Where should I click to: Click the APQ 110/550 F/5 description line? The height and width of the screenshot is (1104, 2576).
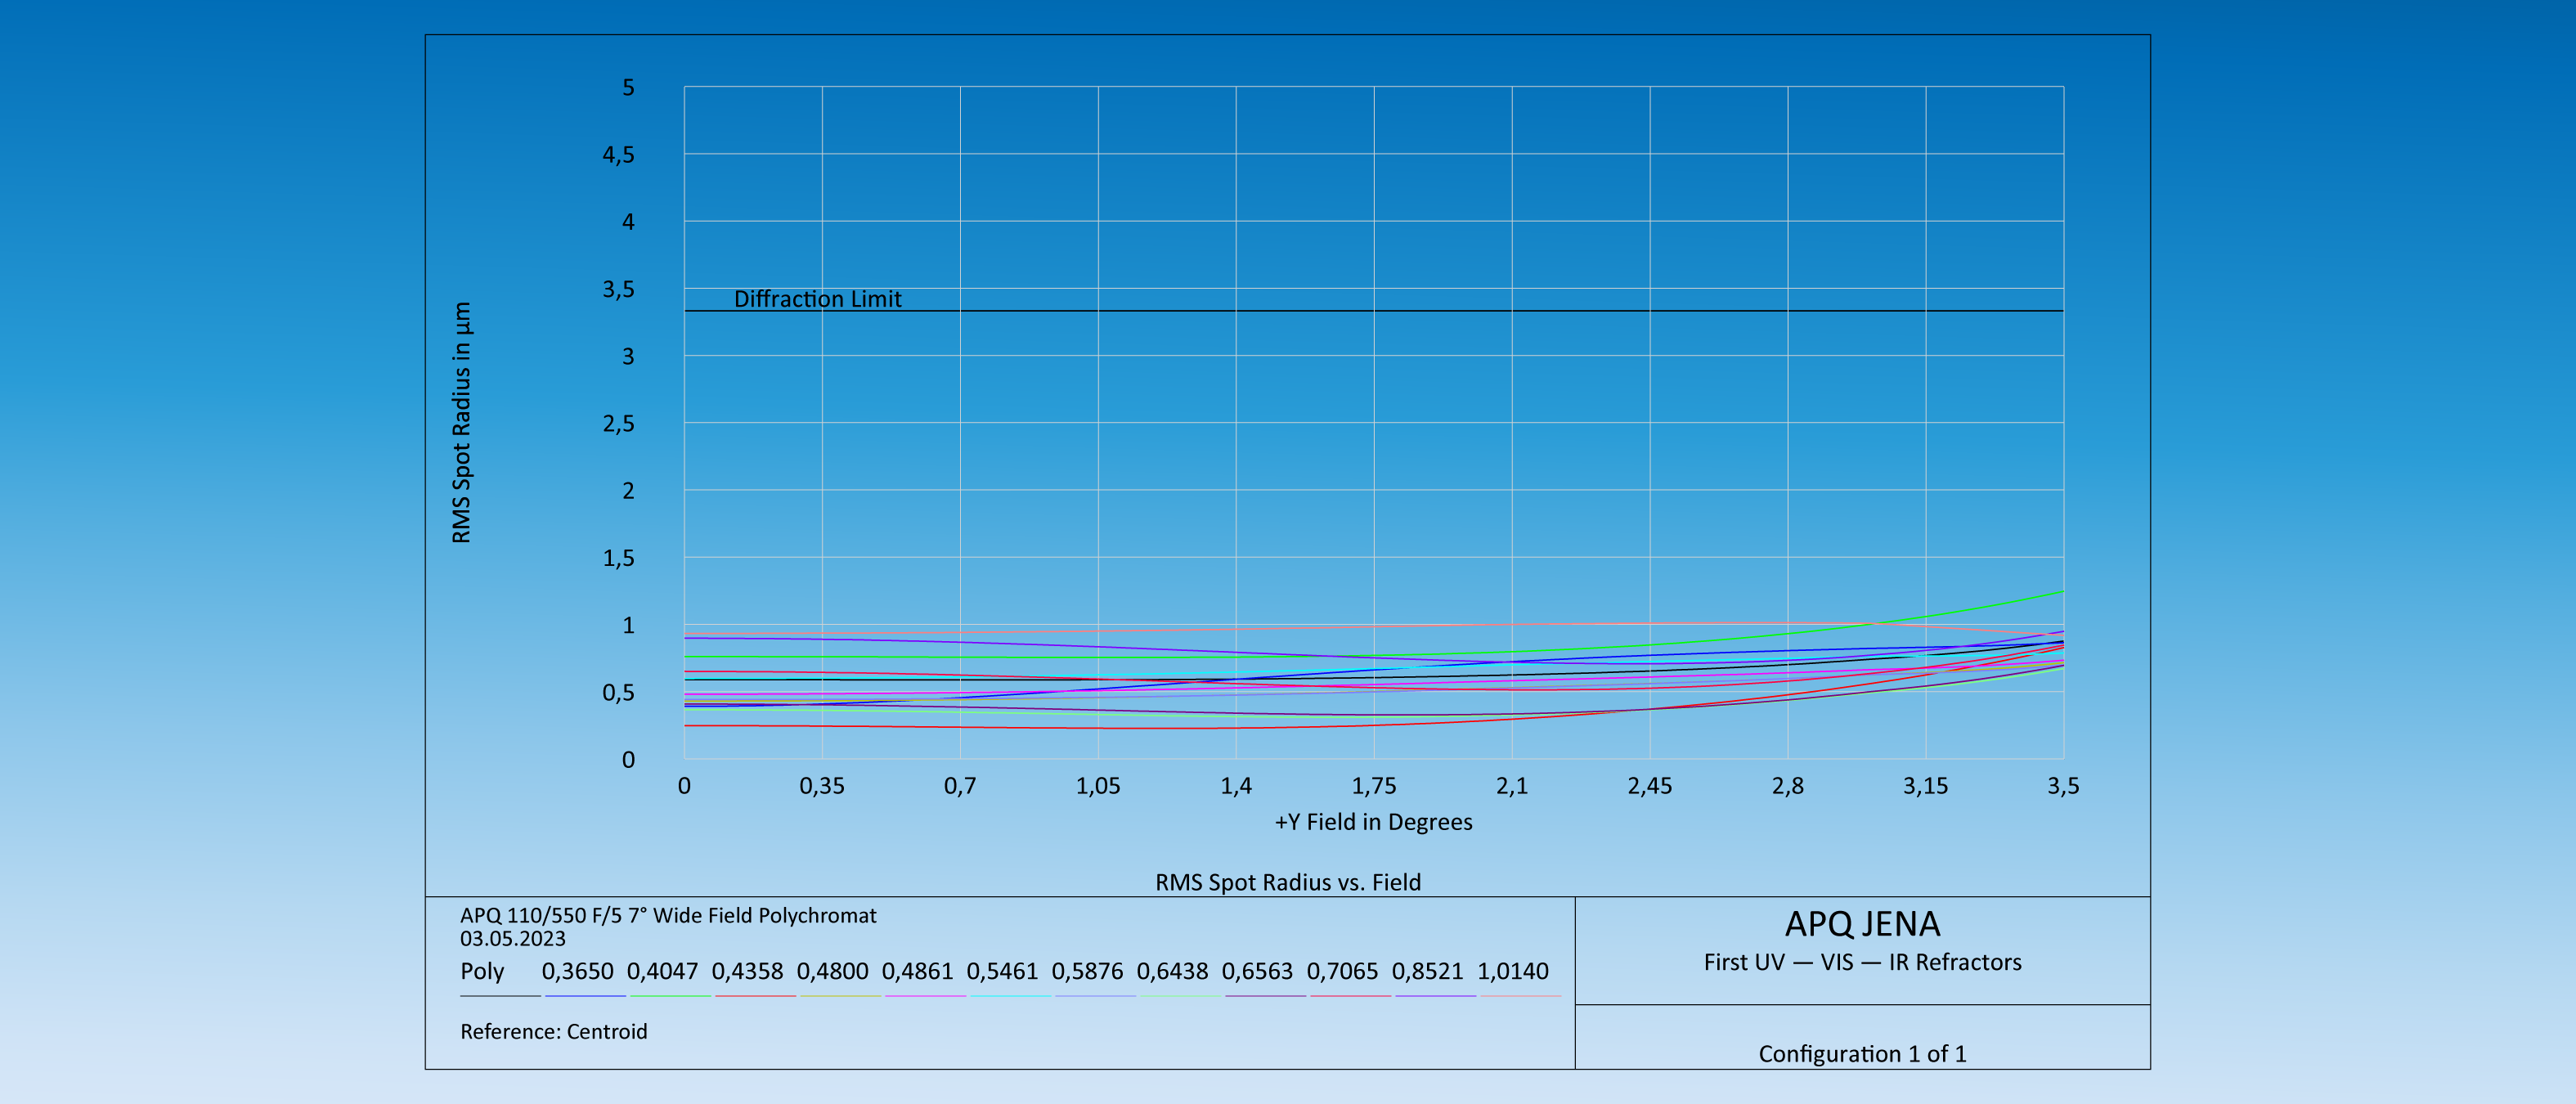coord(668,915)
